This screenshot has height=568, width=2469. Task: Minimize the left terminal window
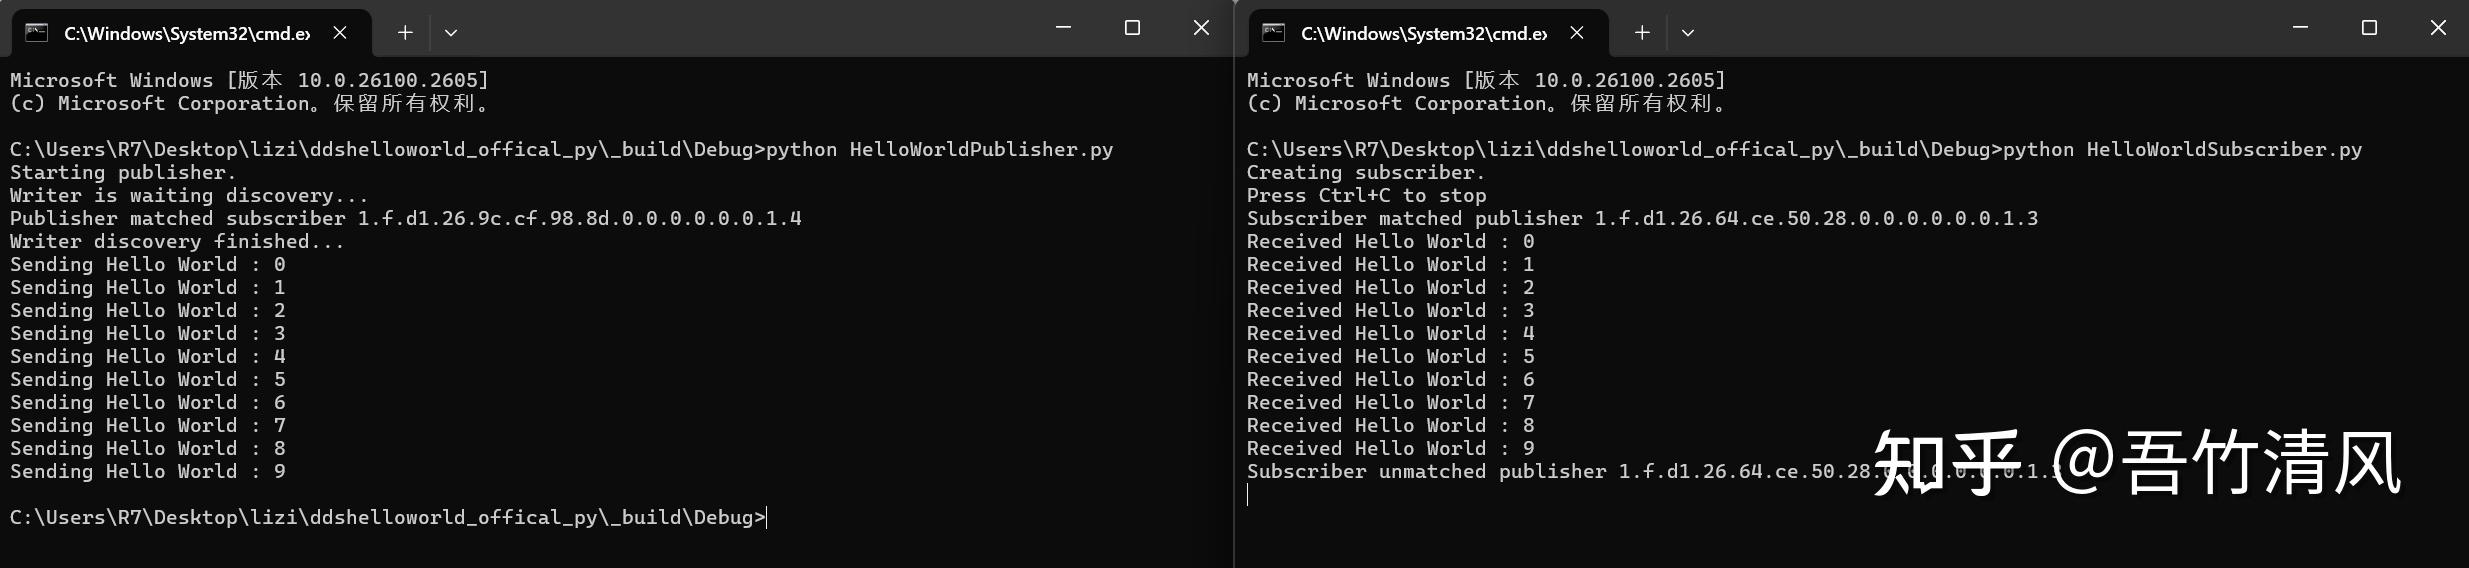[x=1063, y=28]
